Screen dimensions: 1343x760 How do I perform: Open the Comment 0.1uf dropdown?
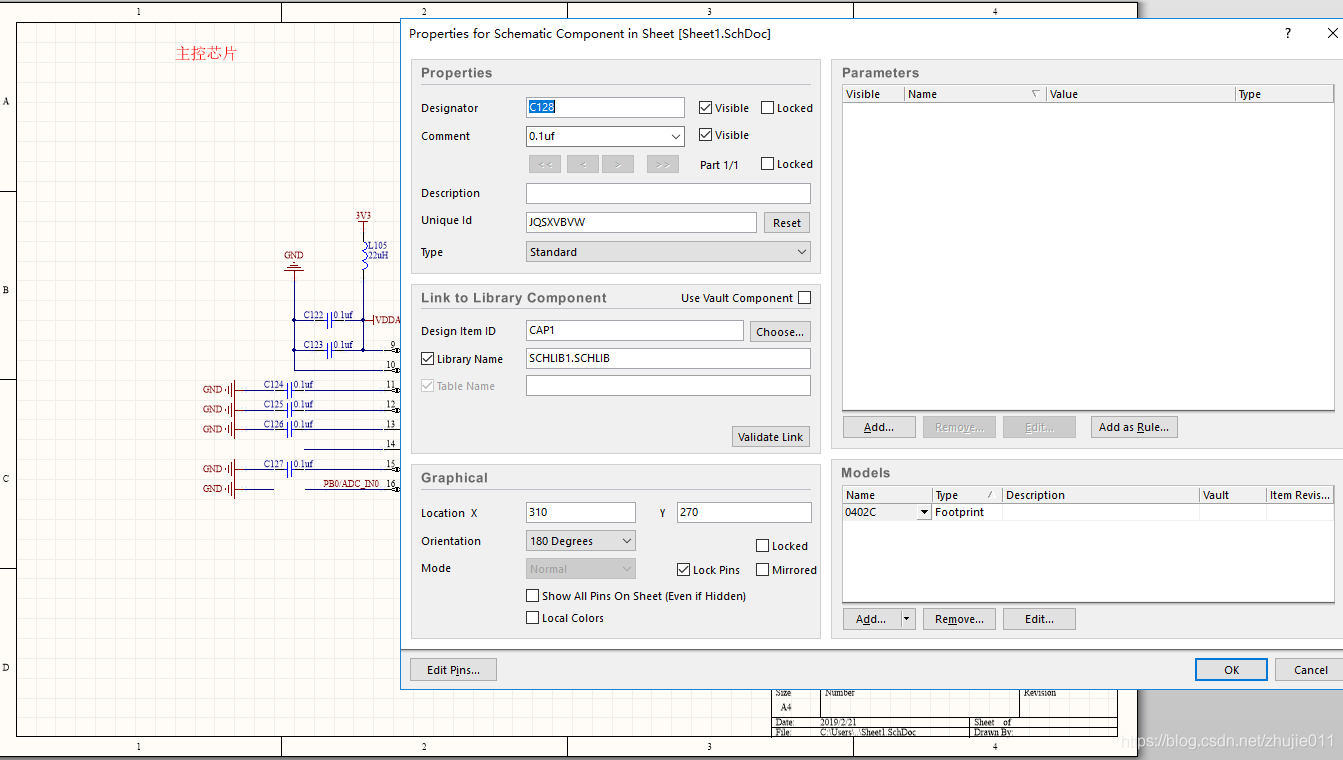[x=675, y=136]
